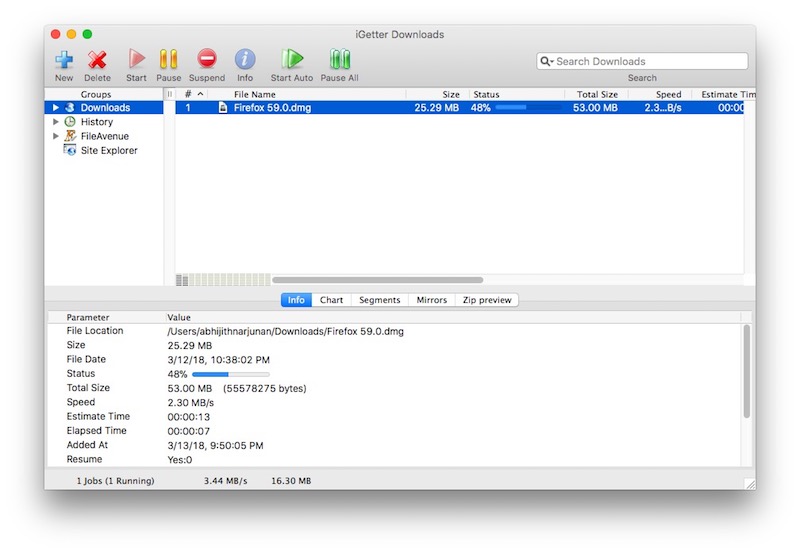Click the Firefox 59.0.dmg file icon

223,108
